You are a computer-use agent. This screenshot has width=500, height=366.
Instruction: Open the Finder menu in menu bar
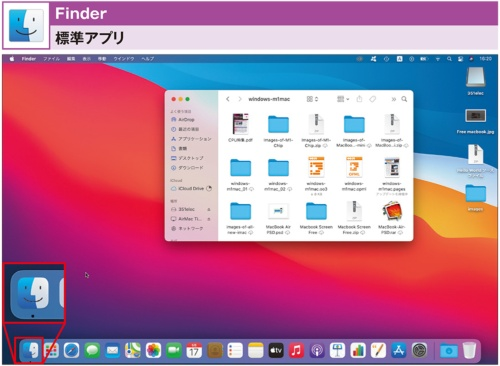29,59
